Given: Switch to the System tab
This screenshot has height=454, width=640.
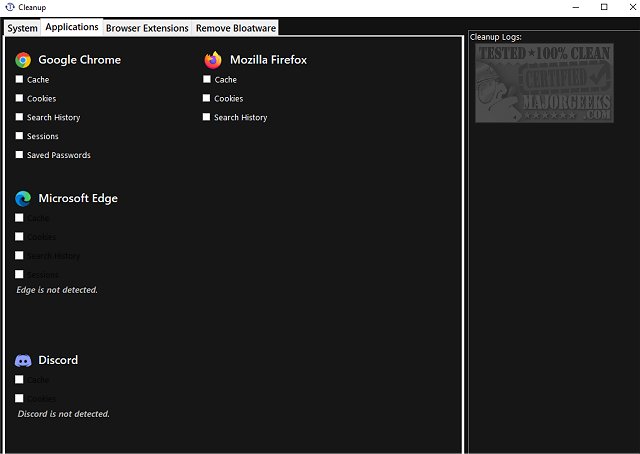Looking at the screenshot, I should click(22, 28).
